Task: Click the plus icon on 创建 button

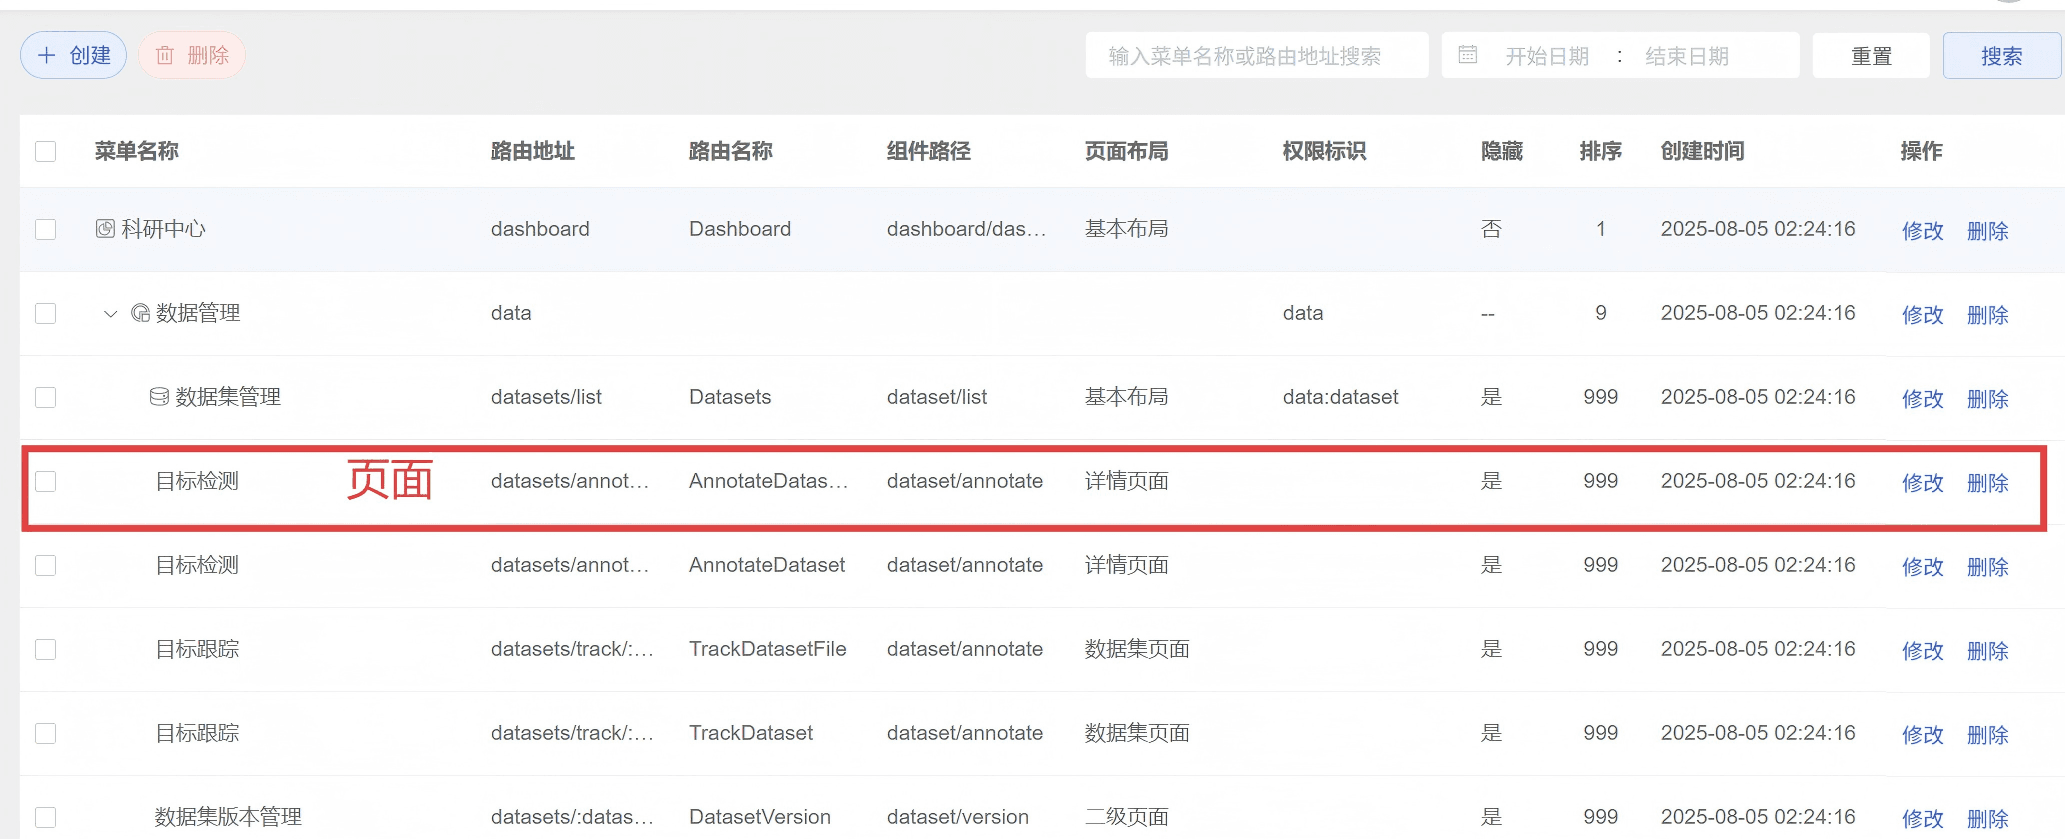Action: (x=46, y=55)
